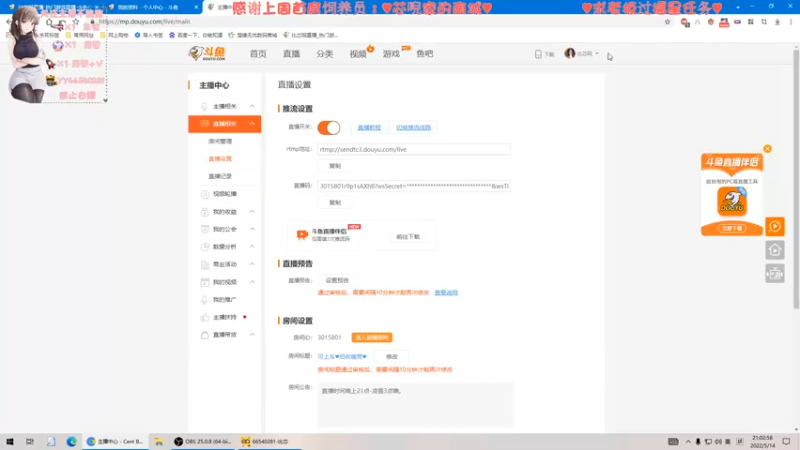Image resolution: width=800 pixels, height=450 pixels.
Task: Click the browser address bar
Action: (x=378, y=21)
